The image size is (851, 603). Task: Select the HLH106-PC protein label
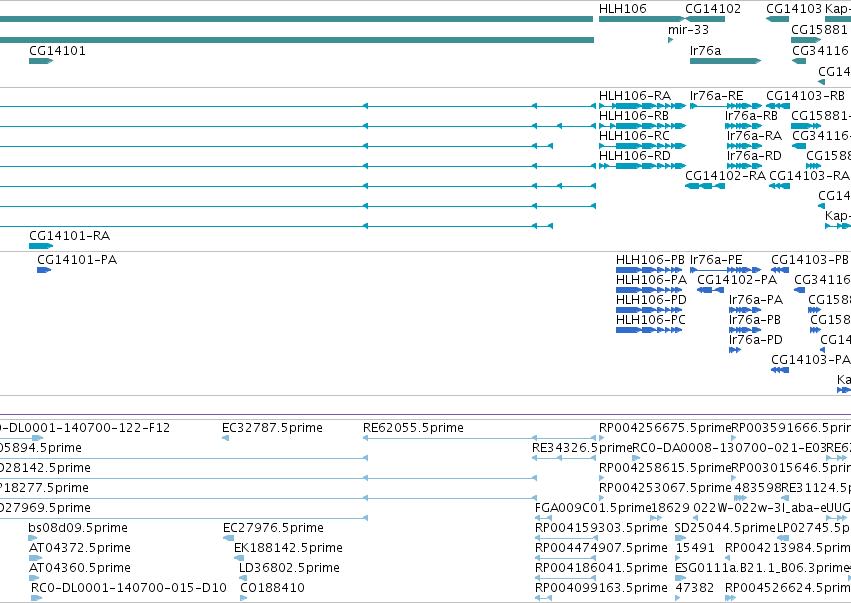pyautogui.click(x=651, y=320)
